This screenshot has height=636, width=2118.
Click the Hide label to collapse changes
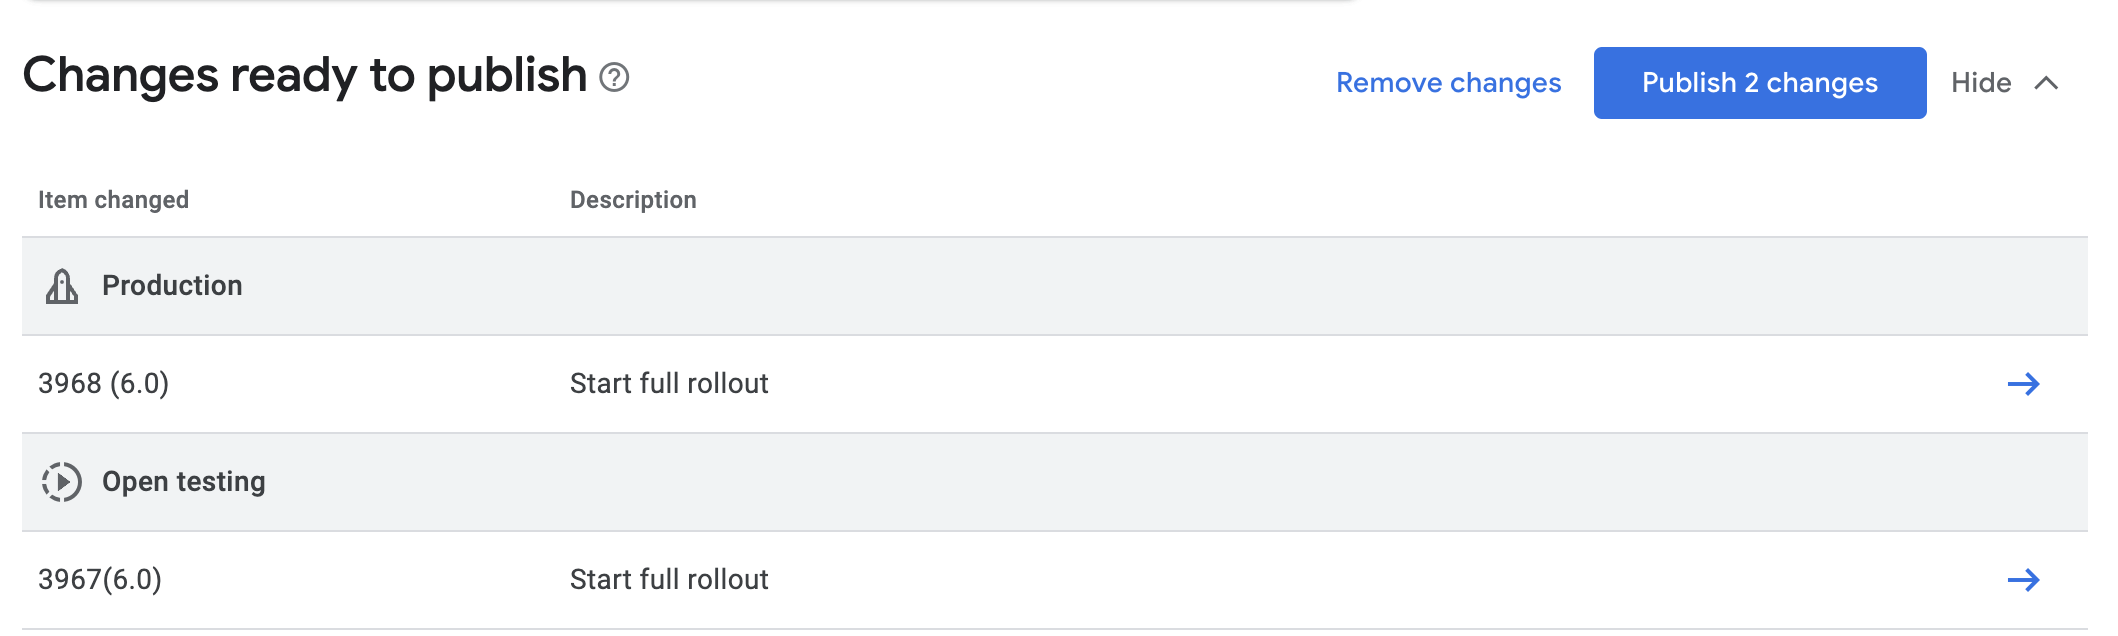coord(1980,83)
